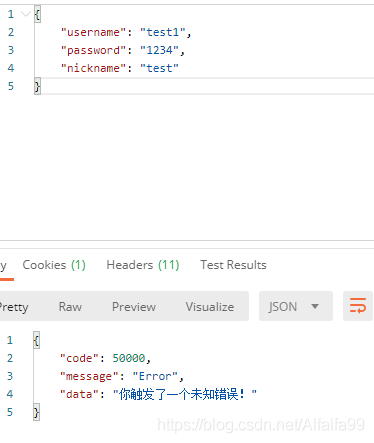Click the "Error" message value
Screen dimensions: 374x443
pos(155,376)
